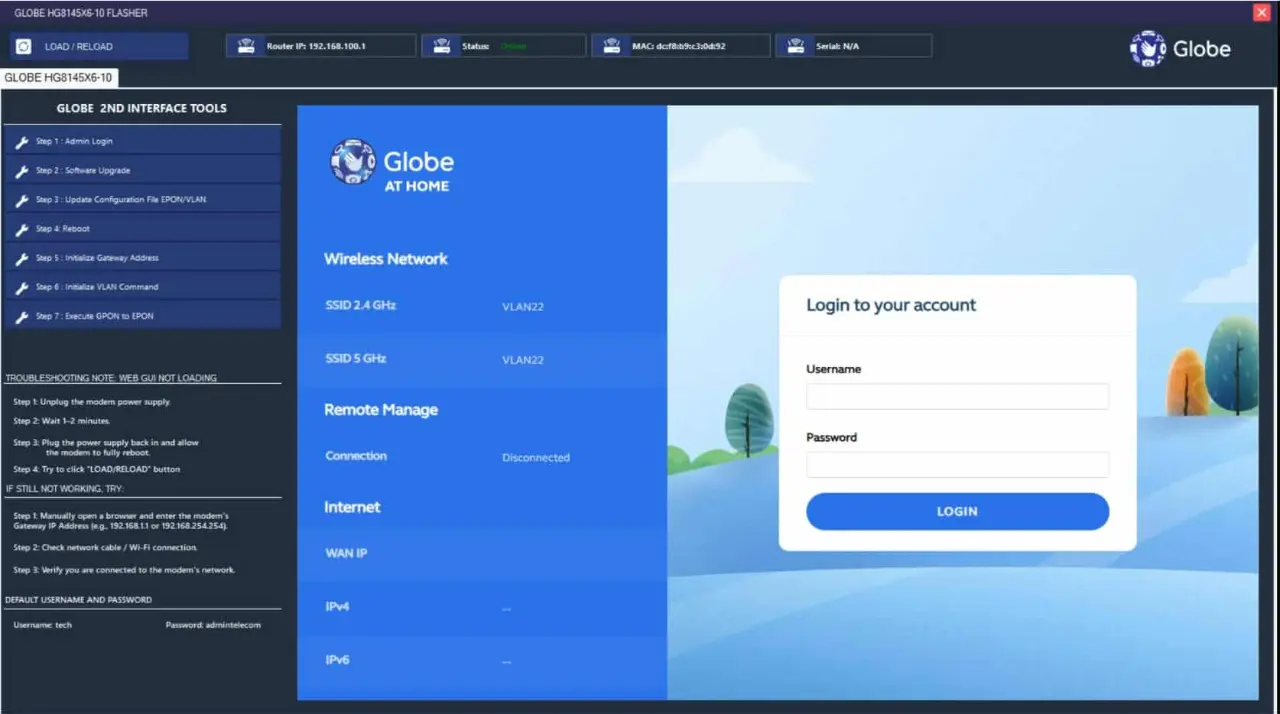This screenshot has height=714, width=1280.
Task: Click Step 3: Verify you are connected text
Action: click(x=124, y=570)
